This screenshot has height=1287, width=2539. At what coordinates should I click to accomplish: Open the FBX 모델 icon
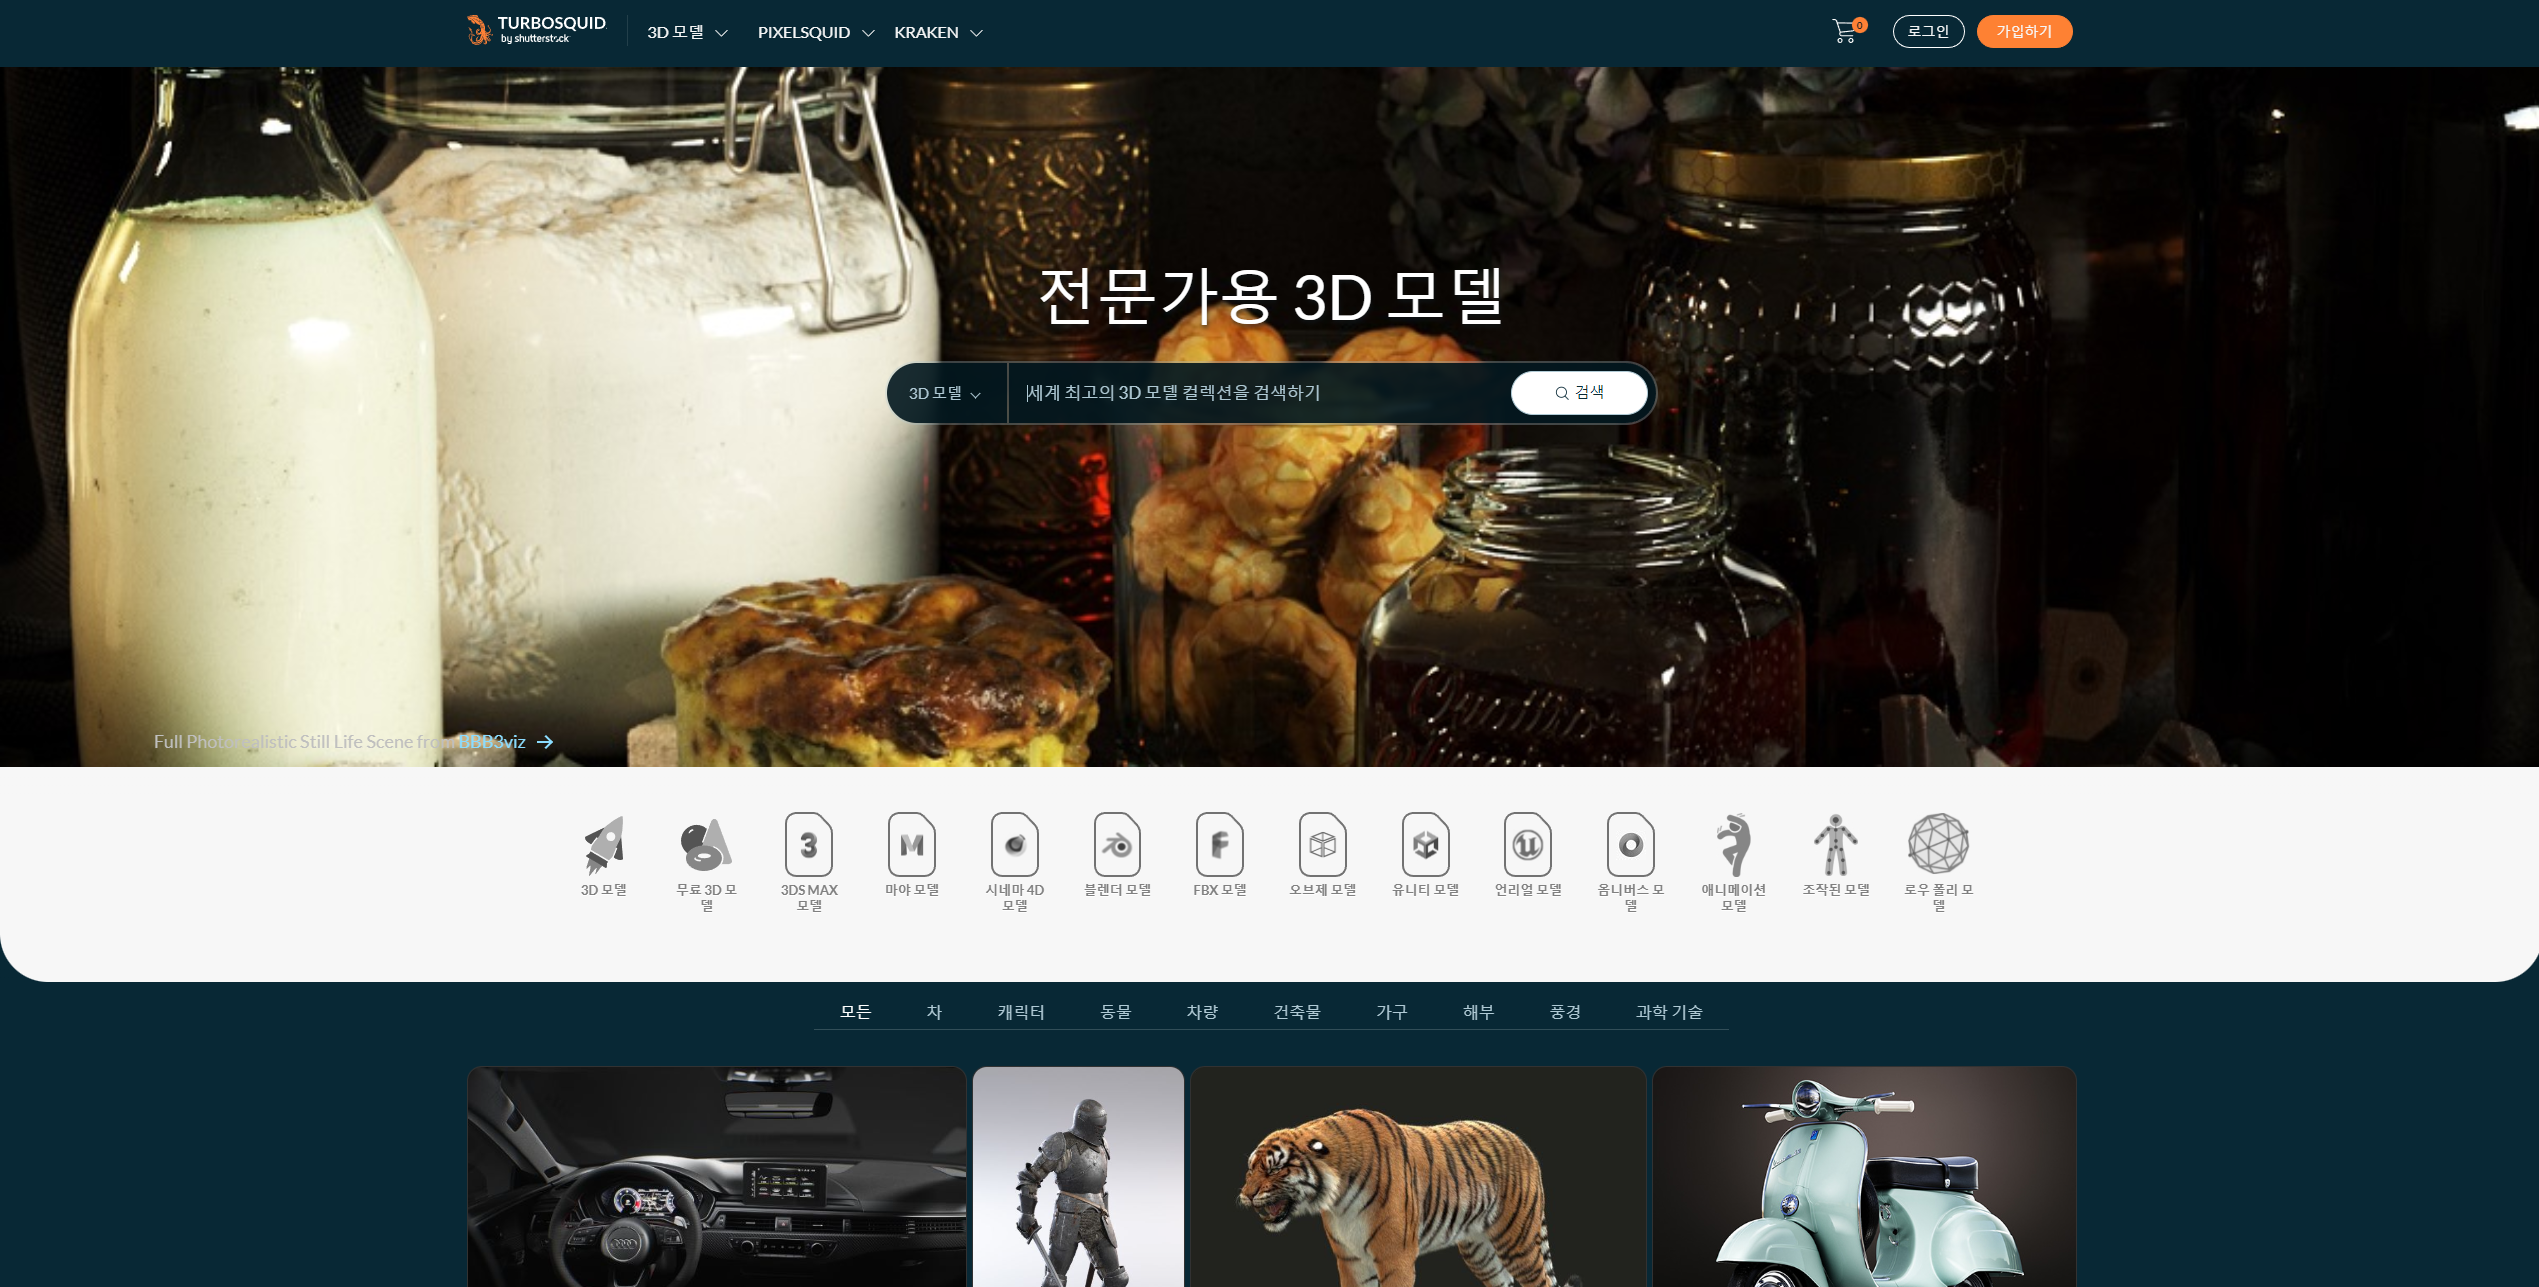coord(1220,845)
